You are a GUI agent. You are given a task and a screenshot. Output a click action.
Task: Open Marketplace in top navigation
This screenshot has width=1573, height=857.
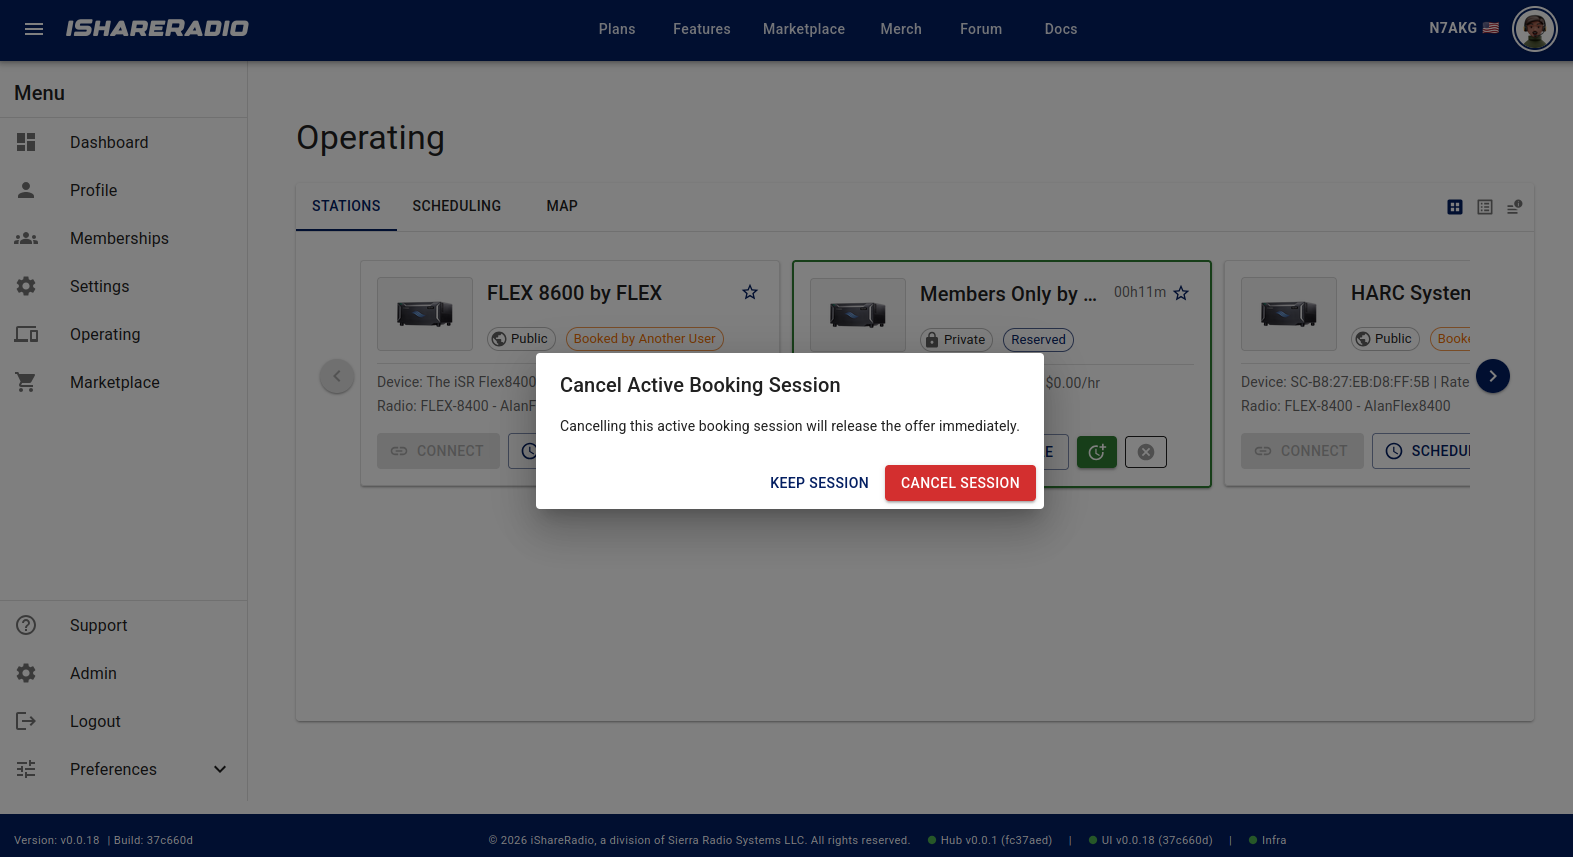pyautogui.click(x=804, y=29)
